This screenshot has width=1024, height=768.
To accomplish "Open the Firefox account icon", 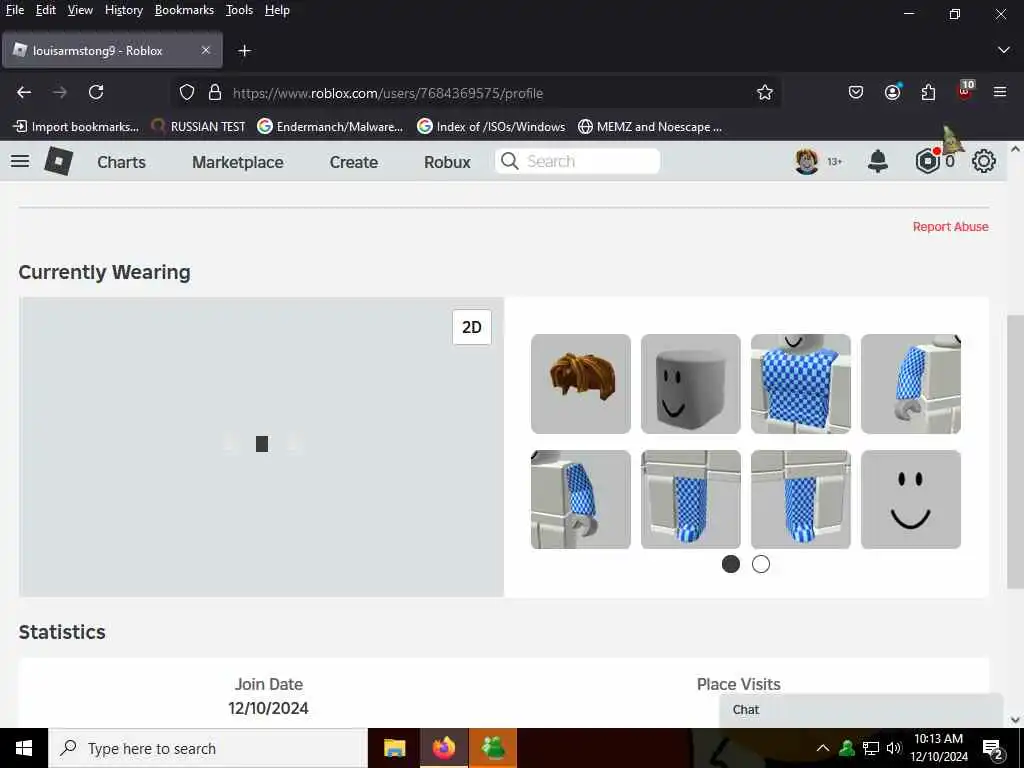I will (893, 93).
